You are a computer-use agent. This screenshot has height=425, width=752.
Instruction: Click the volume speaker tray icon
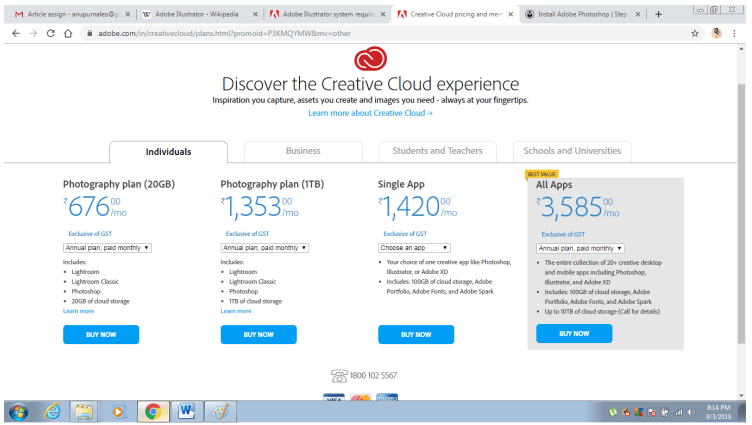(691, 412)
